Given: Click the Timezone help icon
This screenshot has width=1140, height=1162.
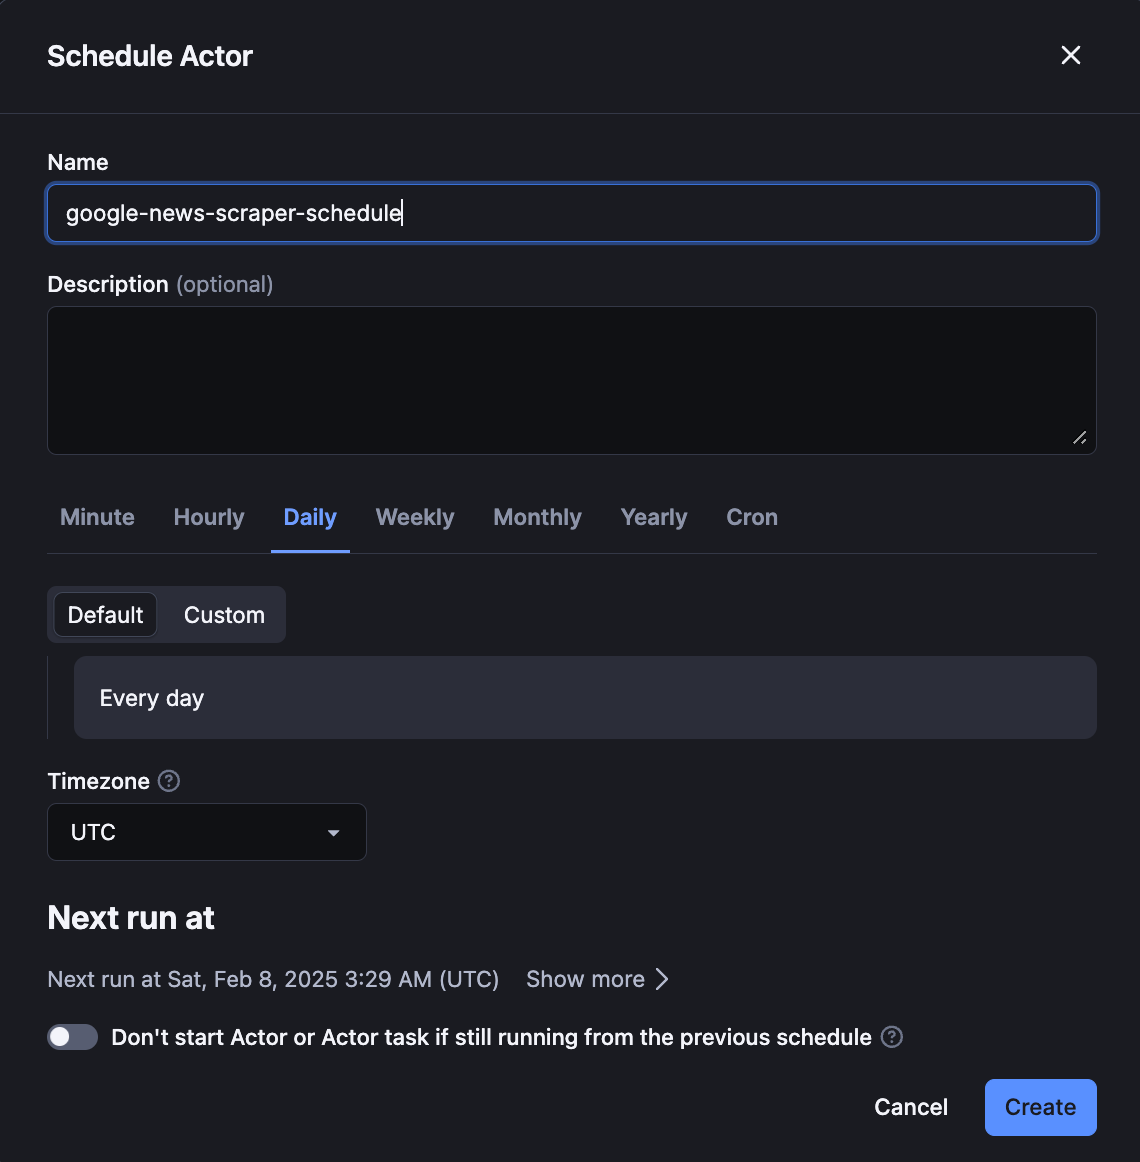Looking at the screenshot, I should pos(169,781).
